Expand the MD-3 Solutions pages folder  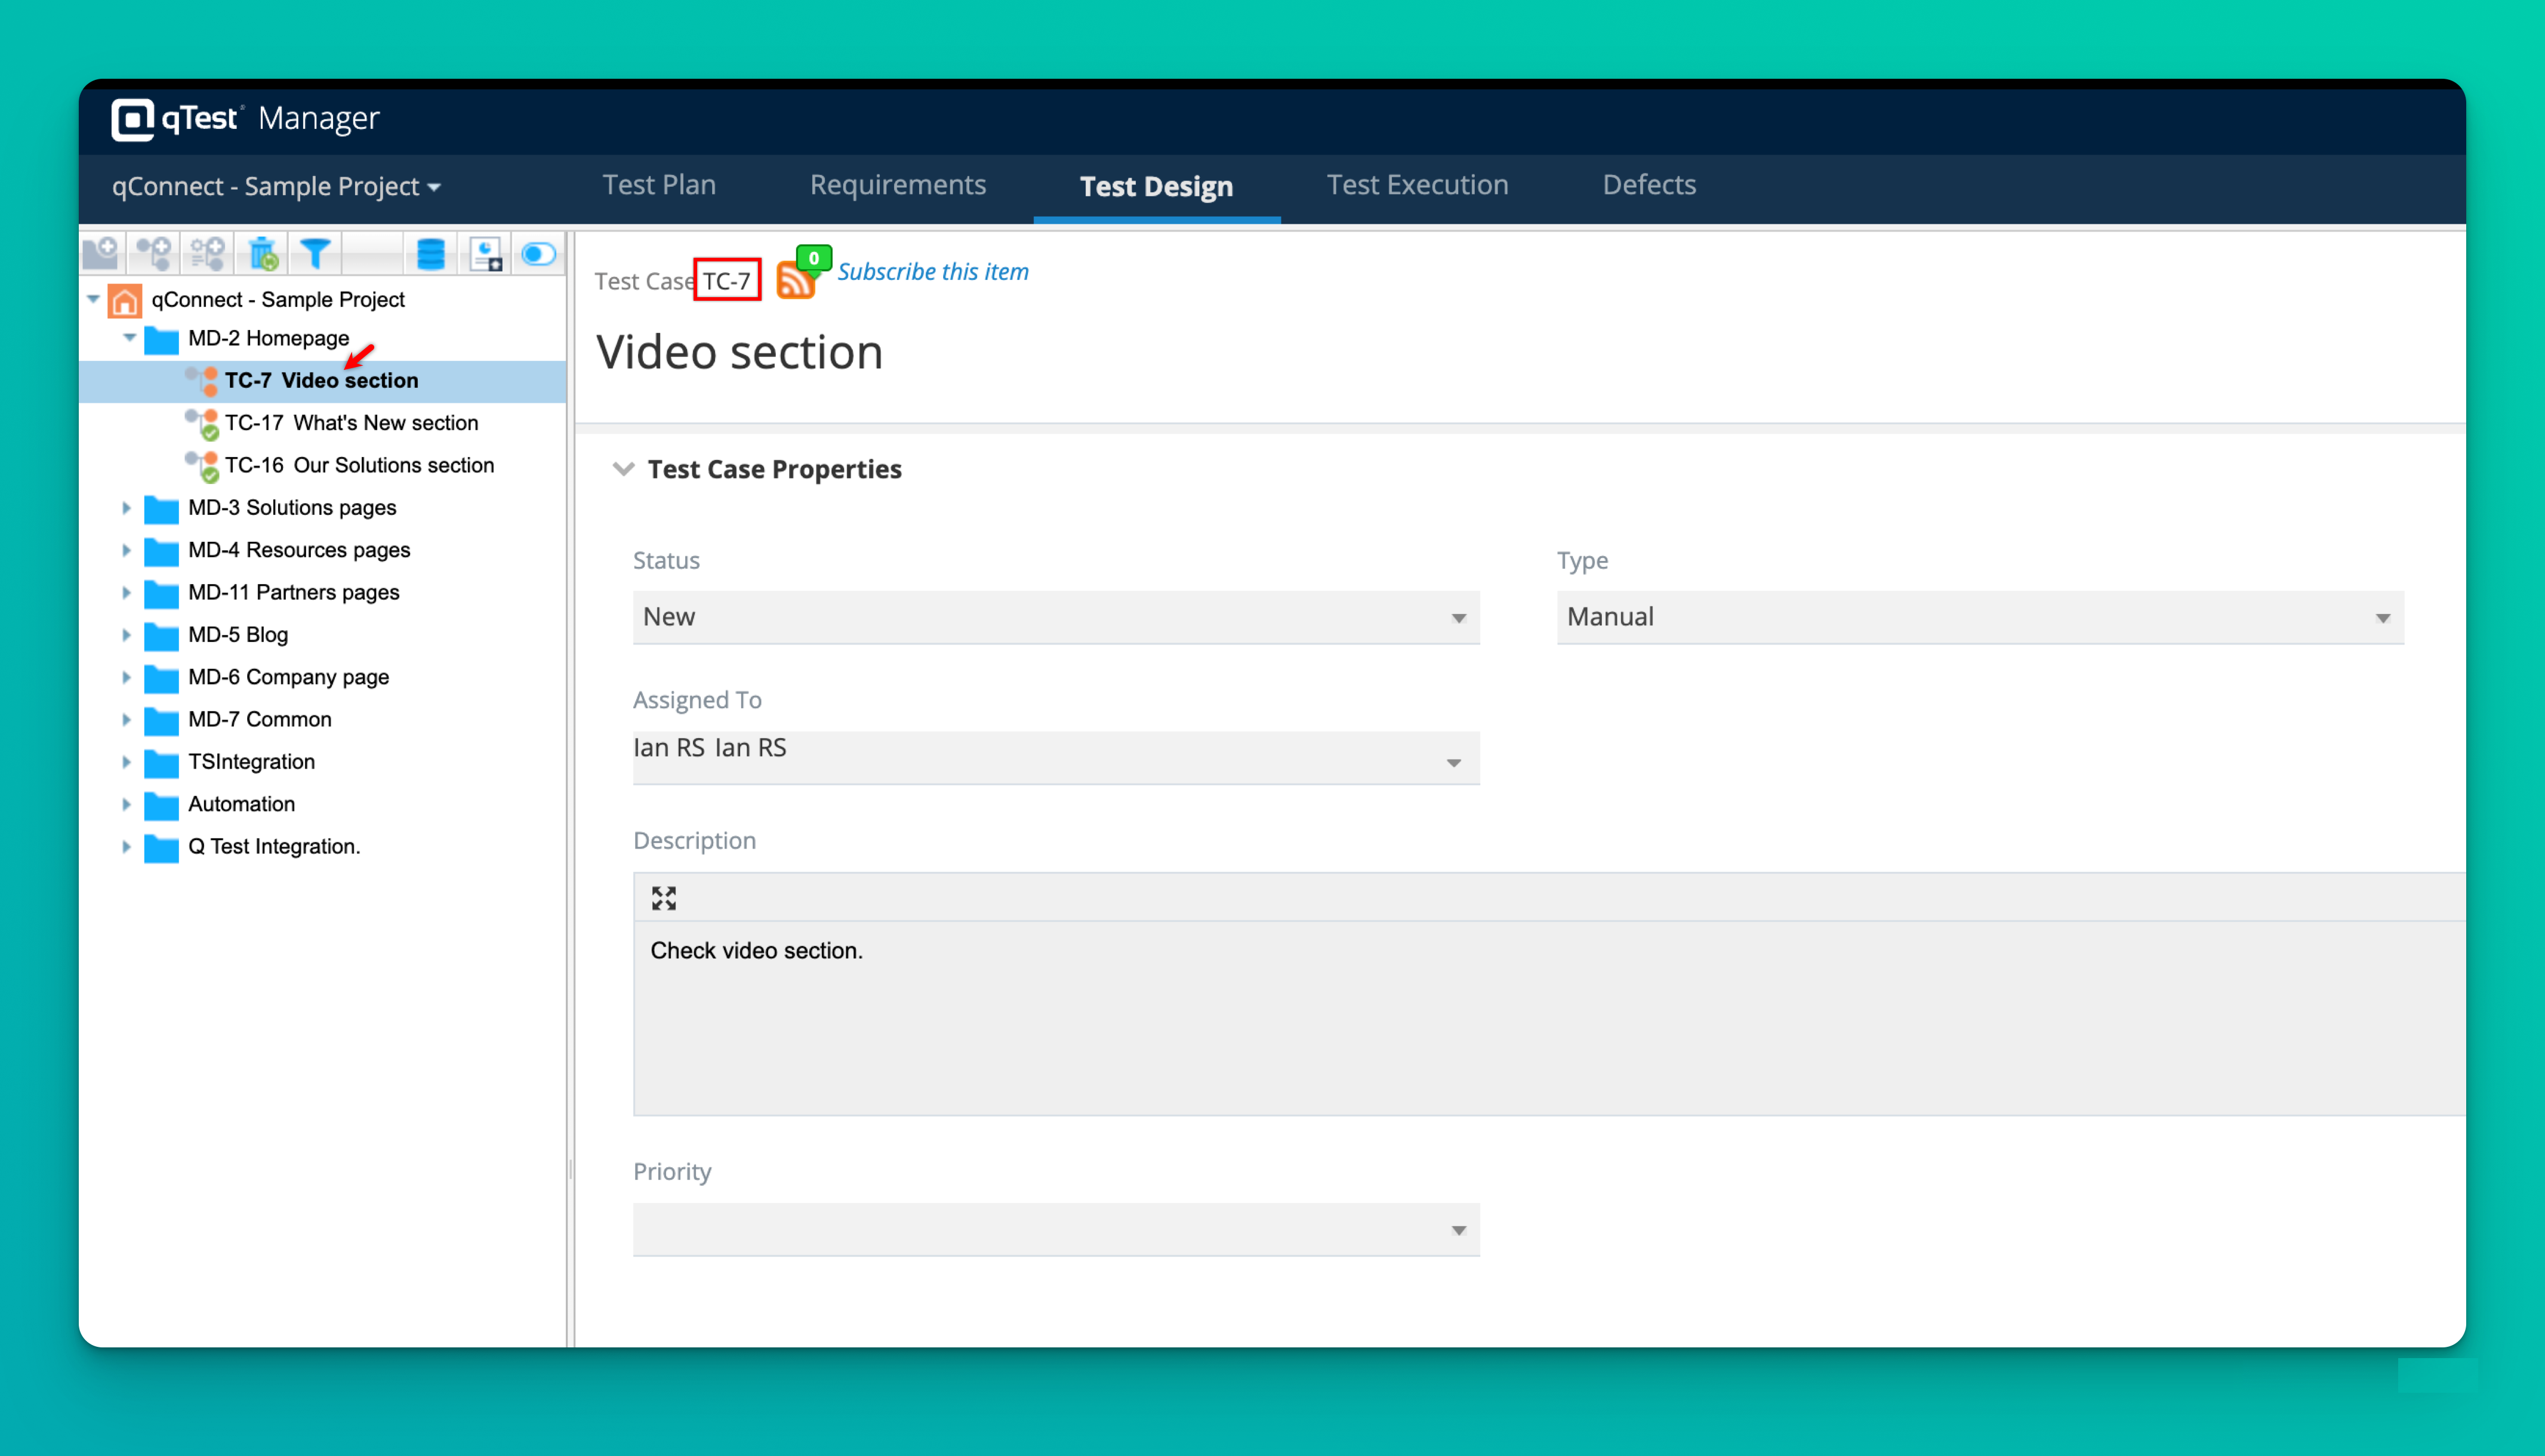click(x=126, y=508)
